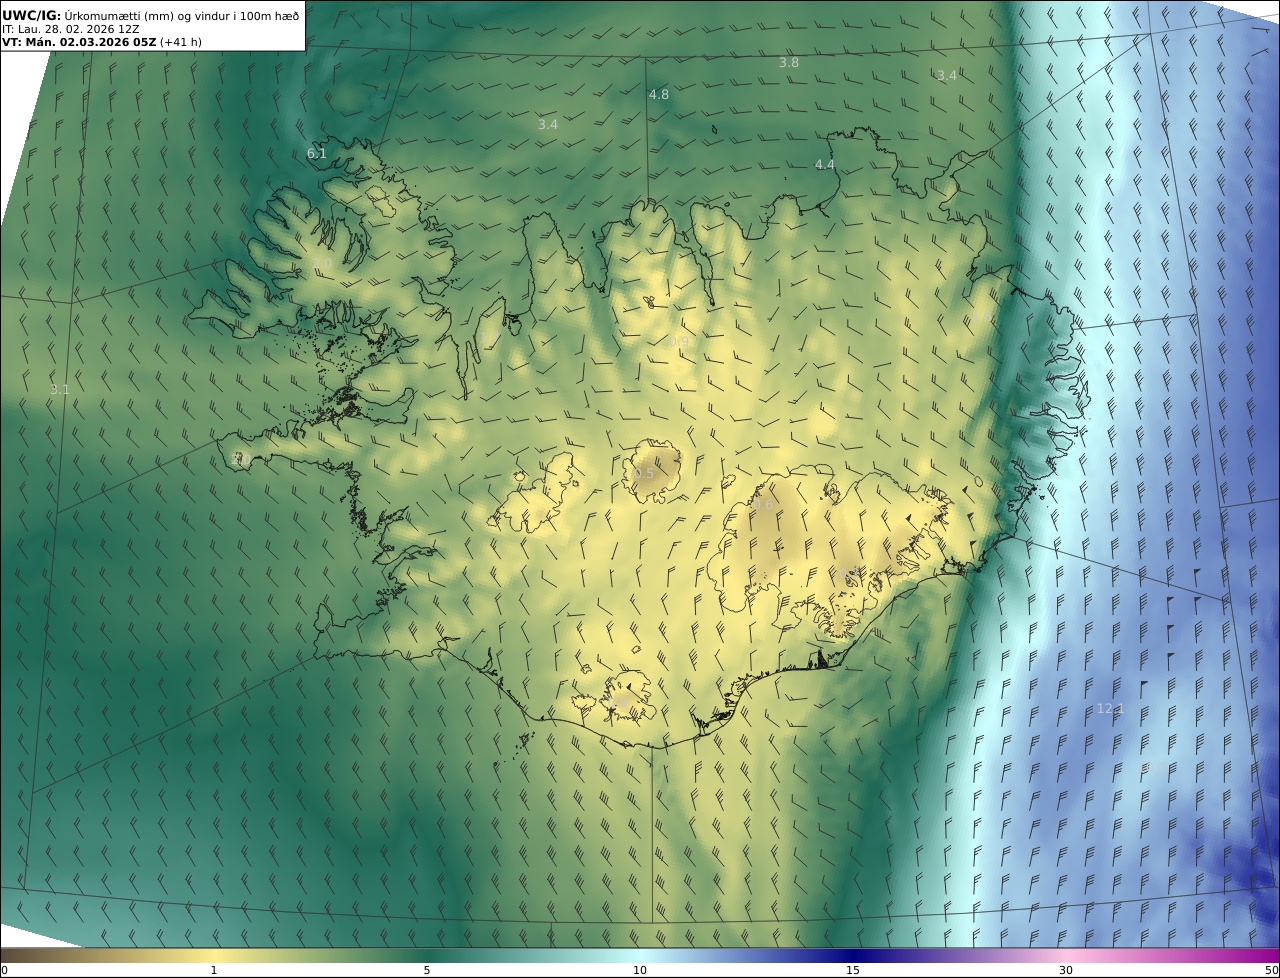Click colorbar tick label '15'
The width and height of the screenshot is (1280, 978).
click(x=853, y=970)
